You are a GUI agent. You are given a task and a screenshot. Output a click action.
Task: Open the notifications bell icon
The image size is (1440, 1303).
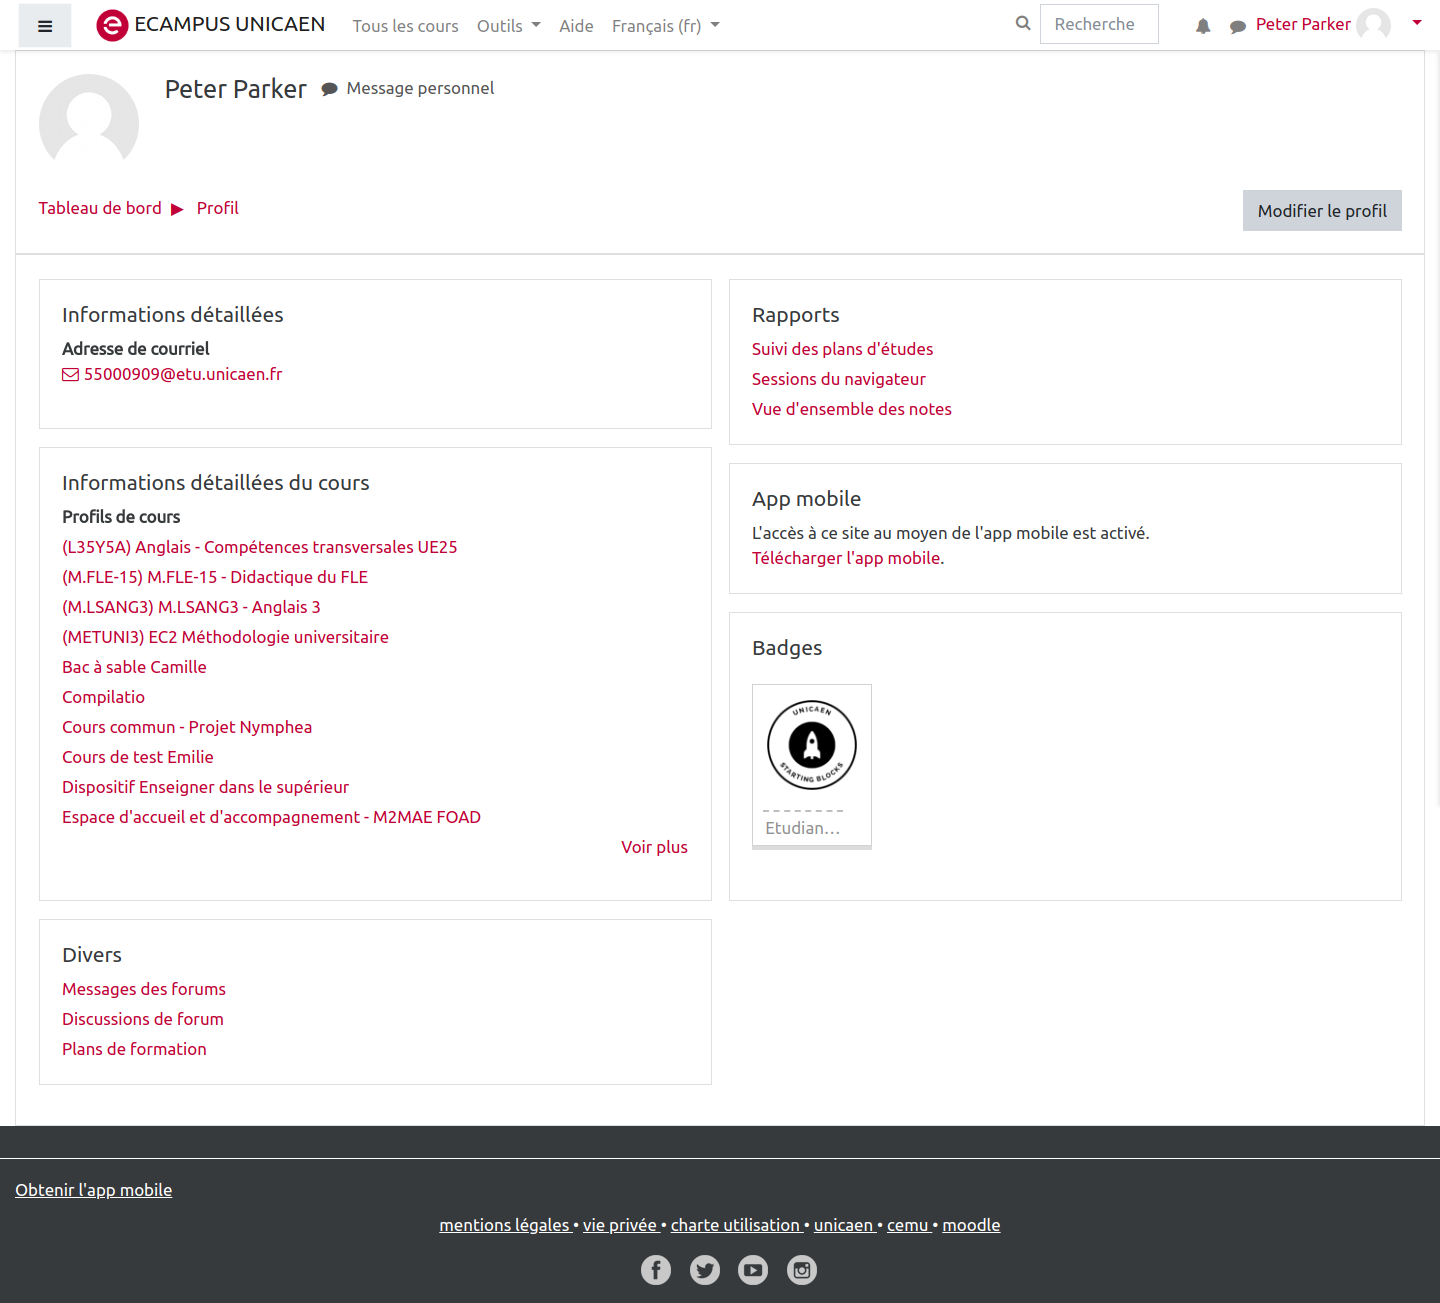[1203, 26]
